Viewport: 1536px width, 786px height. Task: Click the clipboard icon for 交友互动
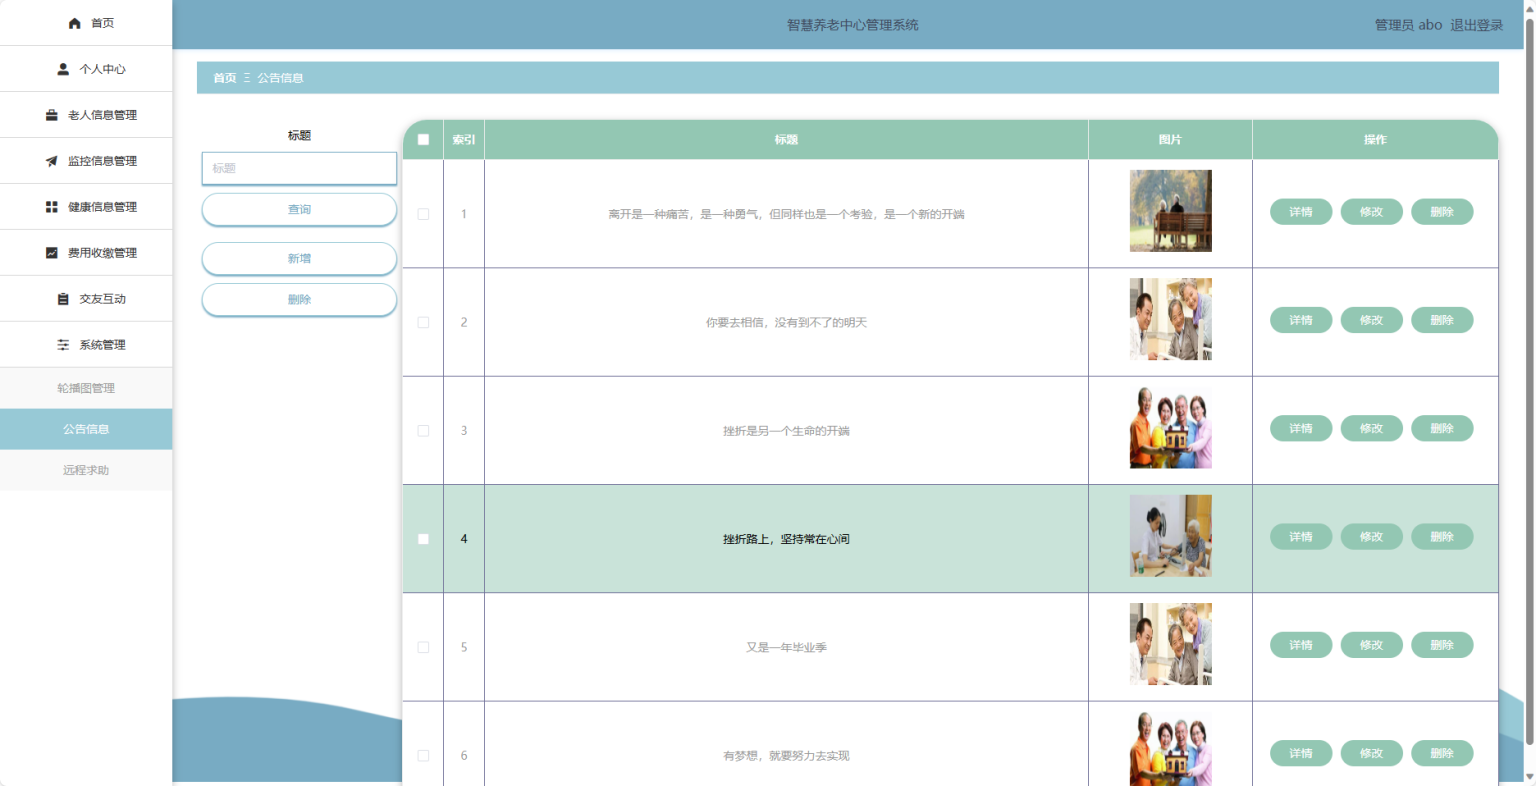coord(63,299)
